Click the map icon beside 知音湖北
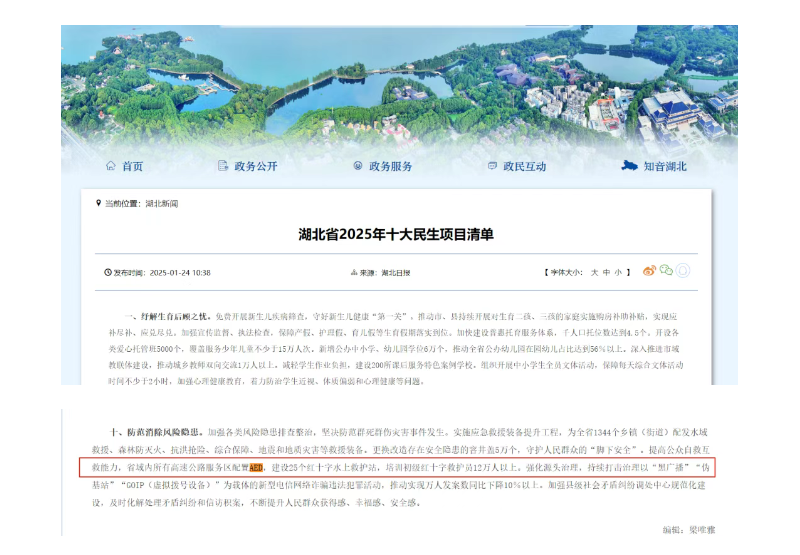 [x=629, y=166]
